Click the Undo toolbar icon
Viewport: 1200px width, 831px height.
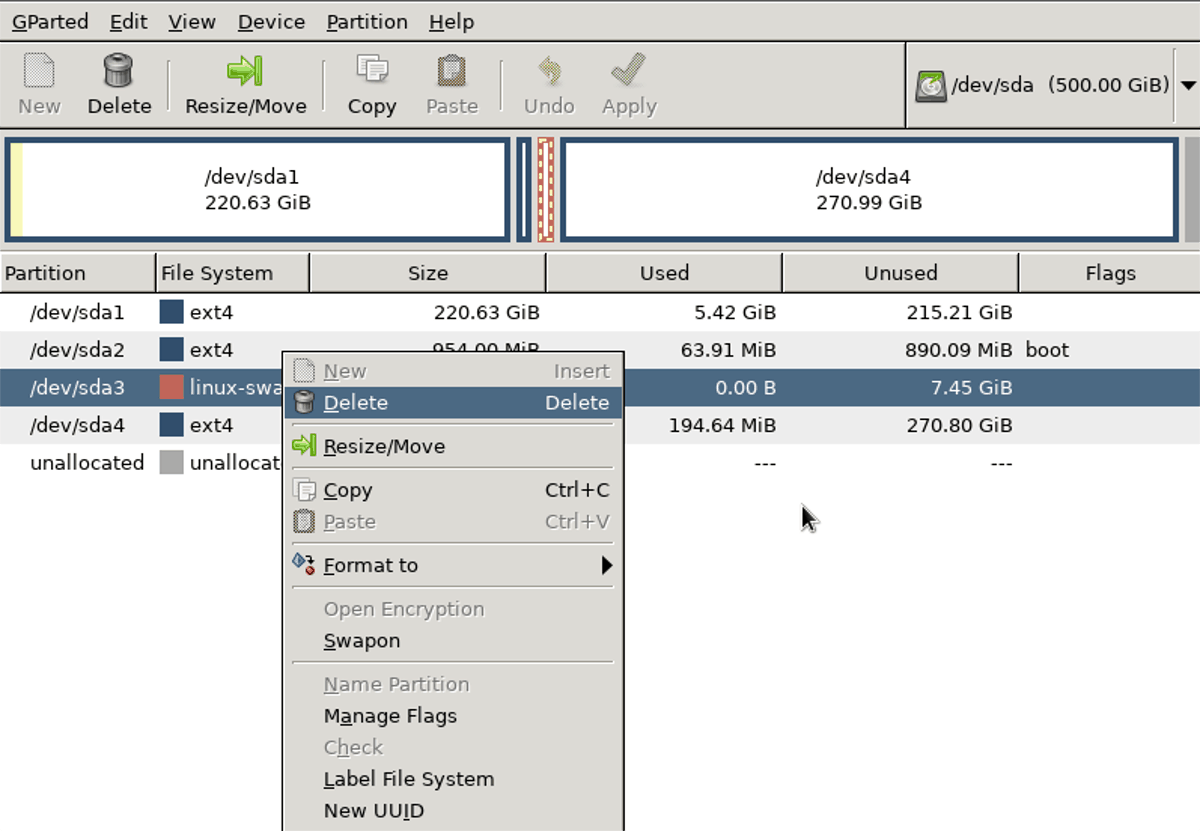pos(549,72)
